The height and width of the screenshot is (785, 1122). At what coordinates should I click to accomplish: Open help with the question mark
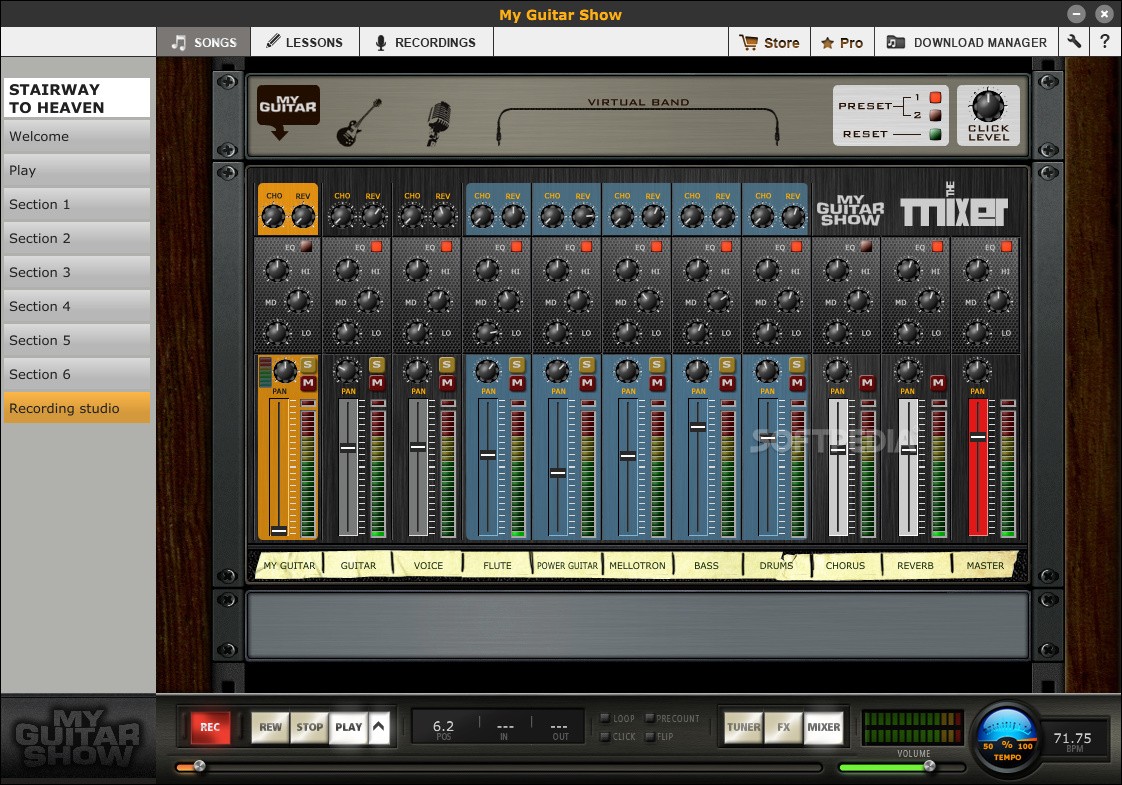[1104, 42]
